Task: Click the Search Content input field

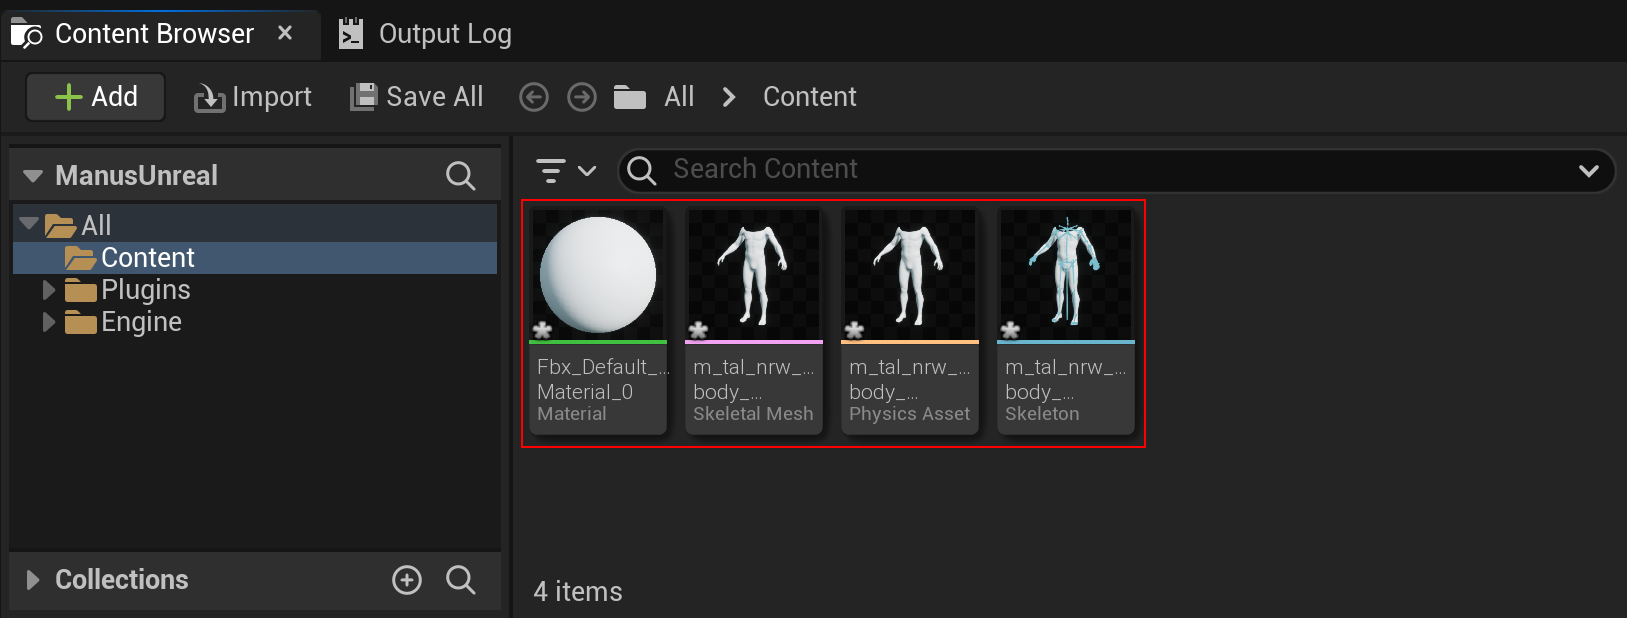Action: (x=1100, y=169)
